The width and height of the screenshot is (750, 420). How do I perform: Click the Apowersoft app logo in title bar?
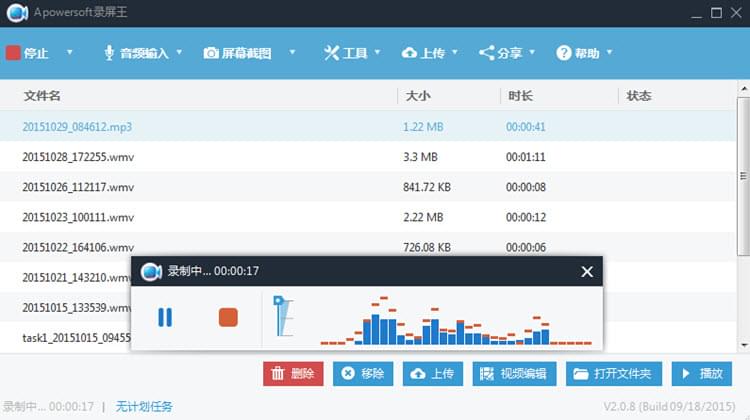tap(17, 12)
